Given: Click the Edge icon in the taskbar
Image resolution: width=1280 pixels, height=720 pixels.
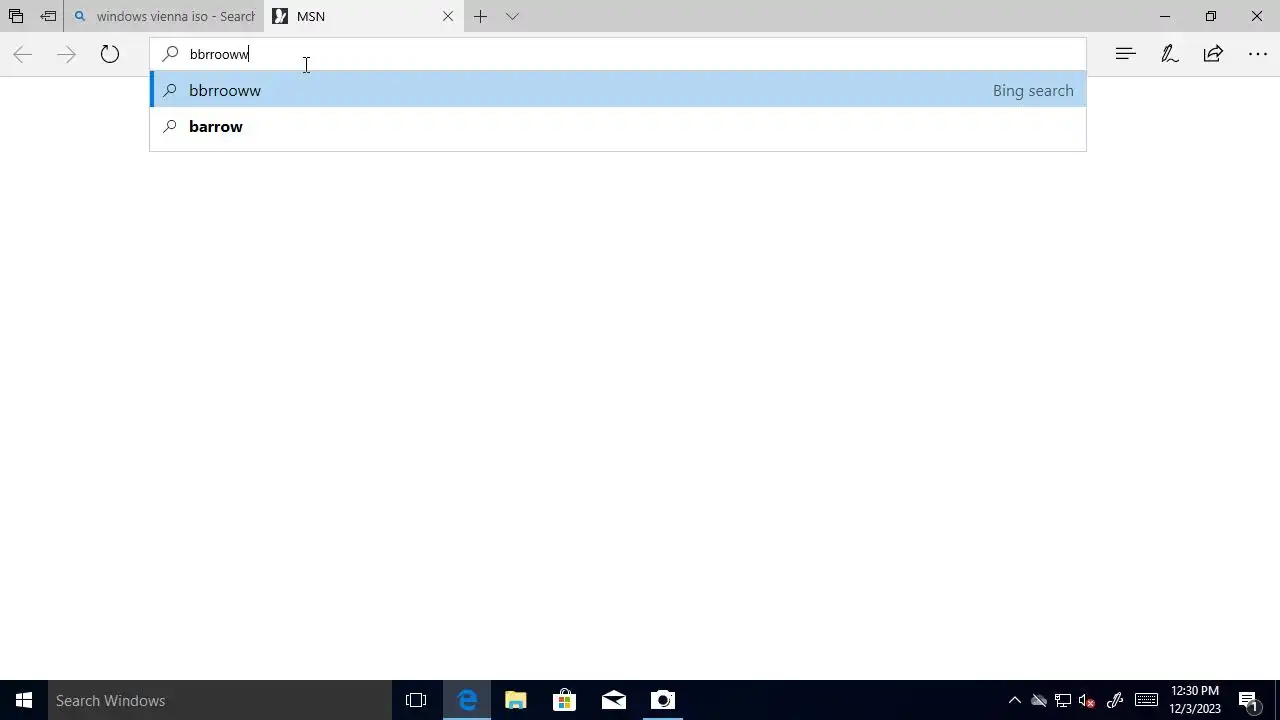Looking at the screenshot, I should tap(467, 700).
